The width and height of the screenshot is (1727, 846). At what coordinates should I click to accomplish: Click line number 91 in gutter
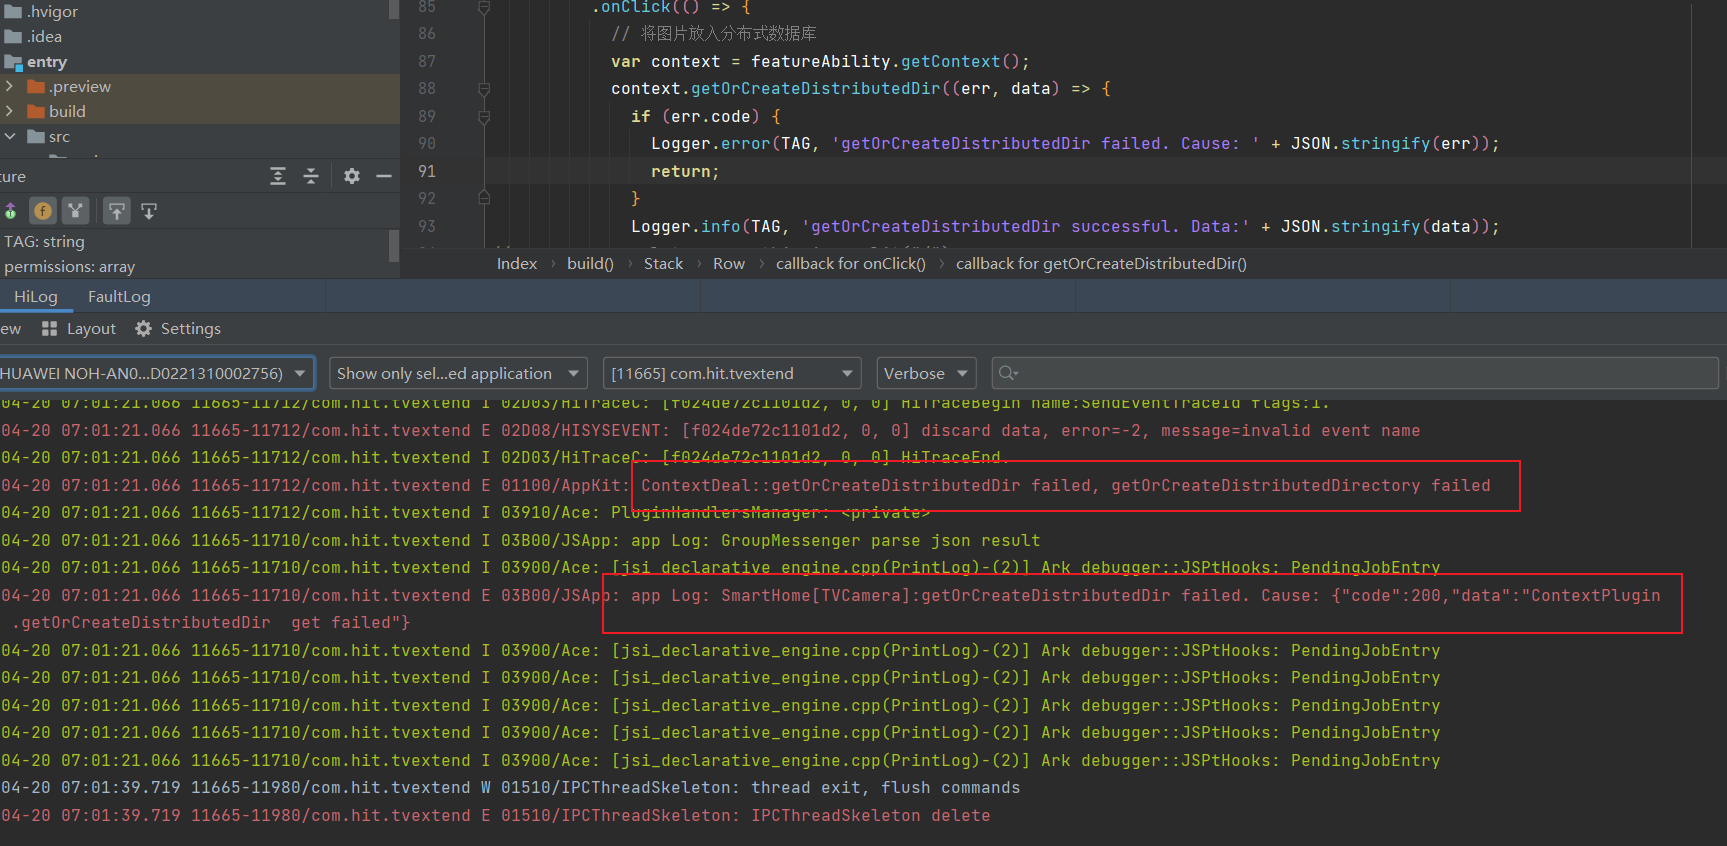(x=427, y=171)
